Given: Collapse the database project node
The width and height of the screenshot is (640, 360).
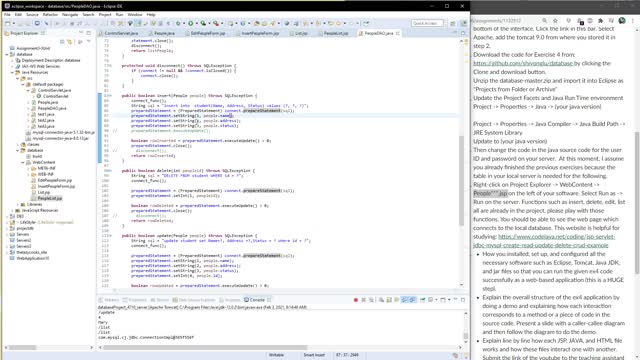Looking at the screenshot, I should click(7, 54).
